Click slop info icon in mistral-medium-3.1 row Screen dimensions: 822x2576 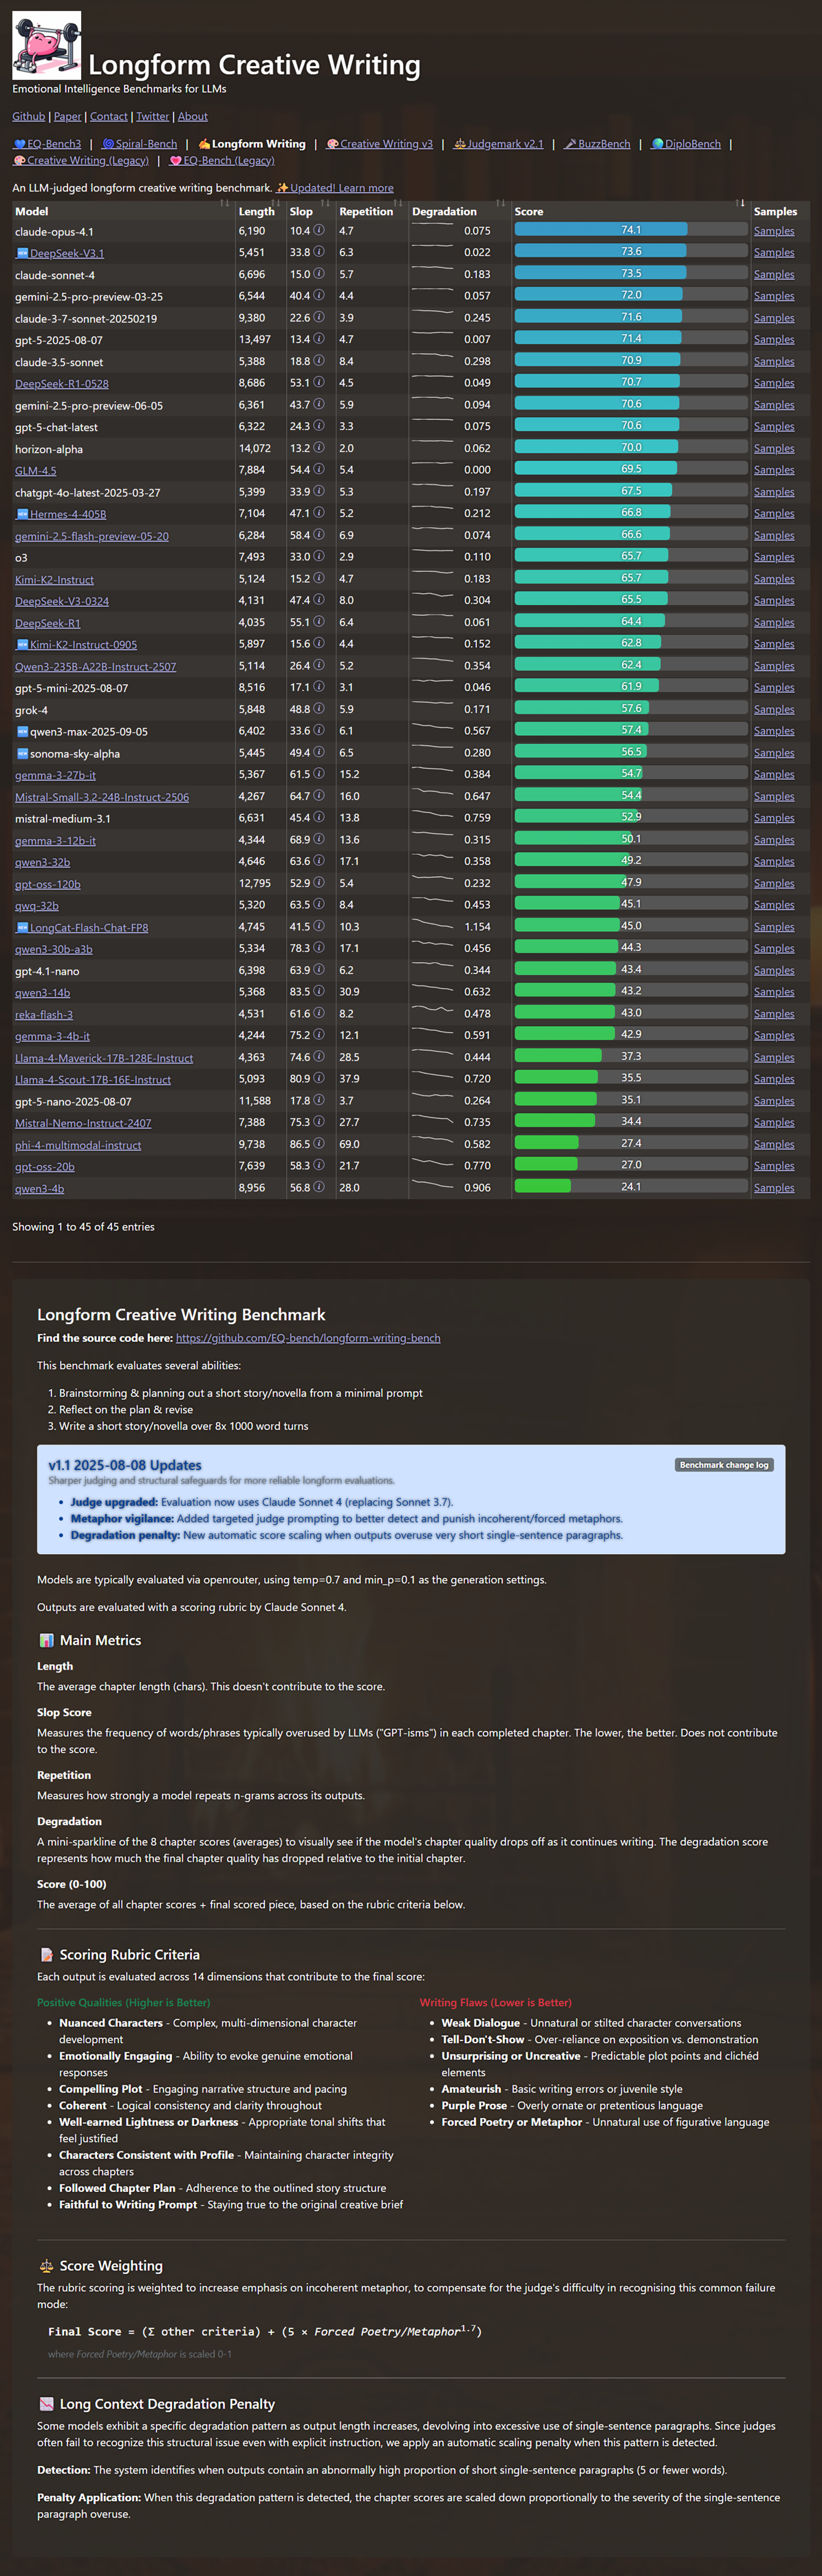319,818
